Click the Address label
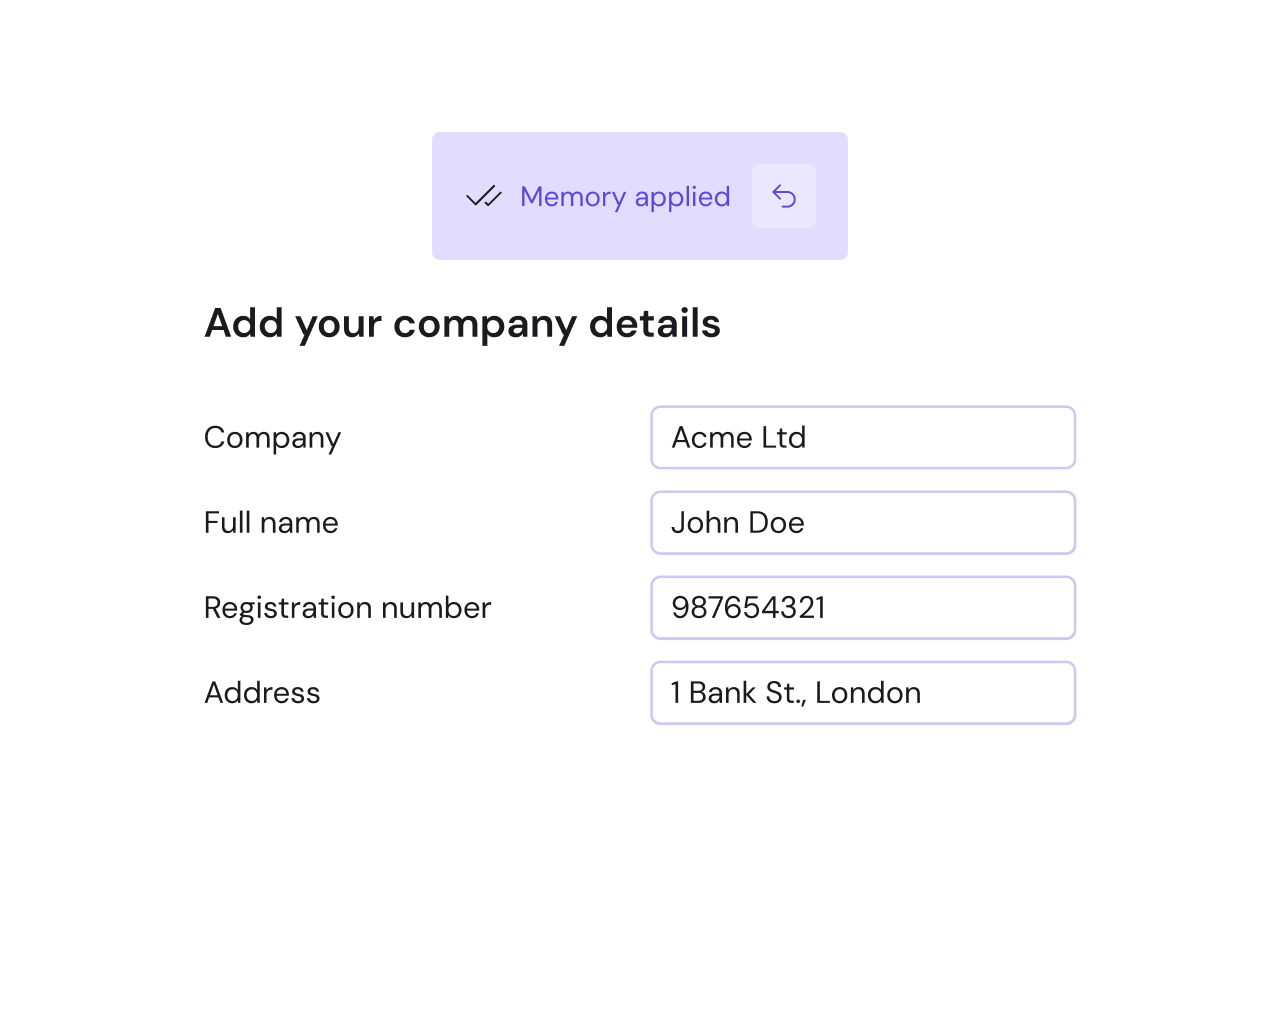 coord(262,692)
